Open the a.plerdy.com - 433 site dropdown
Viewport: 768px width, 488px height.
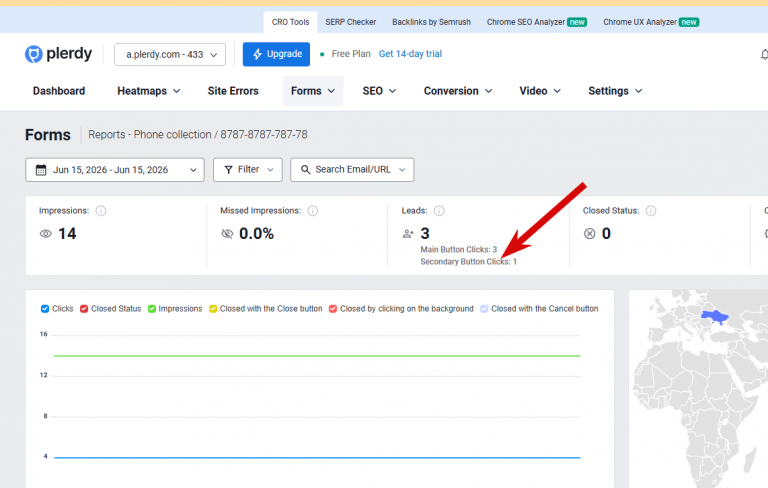170,54
